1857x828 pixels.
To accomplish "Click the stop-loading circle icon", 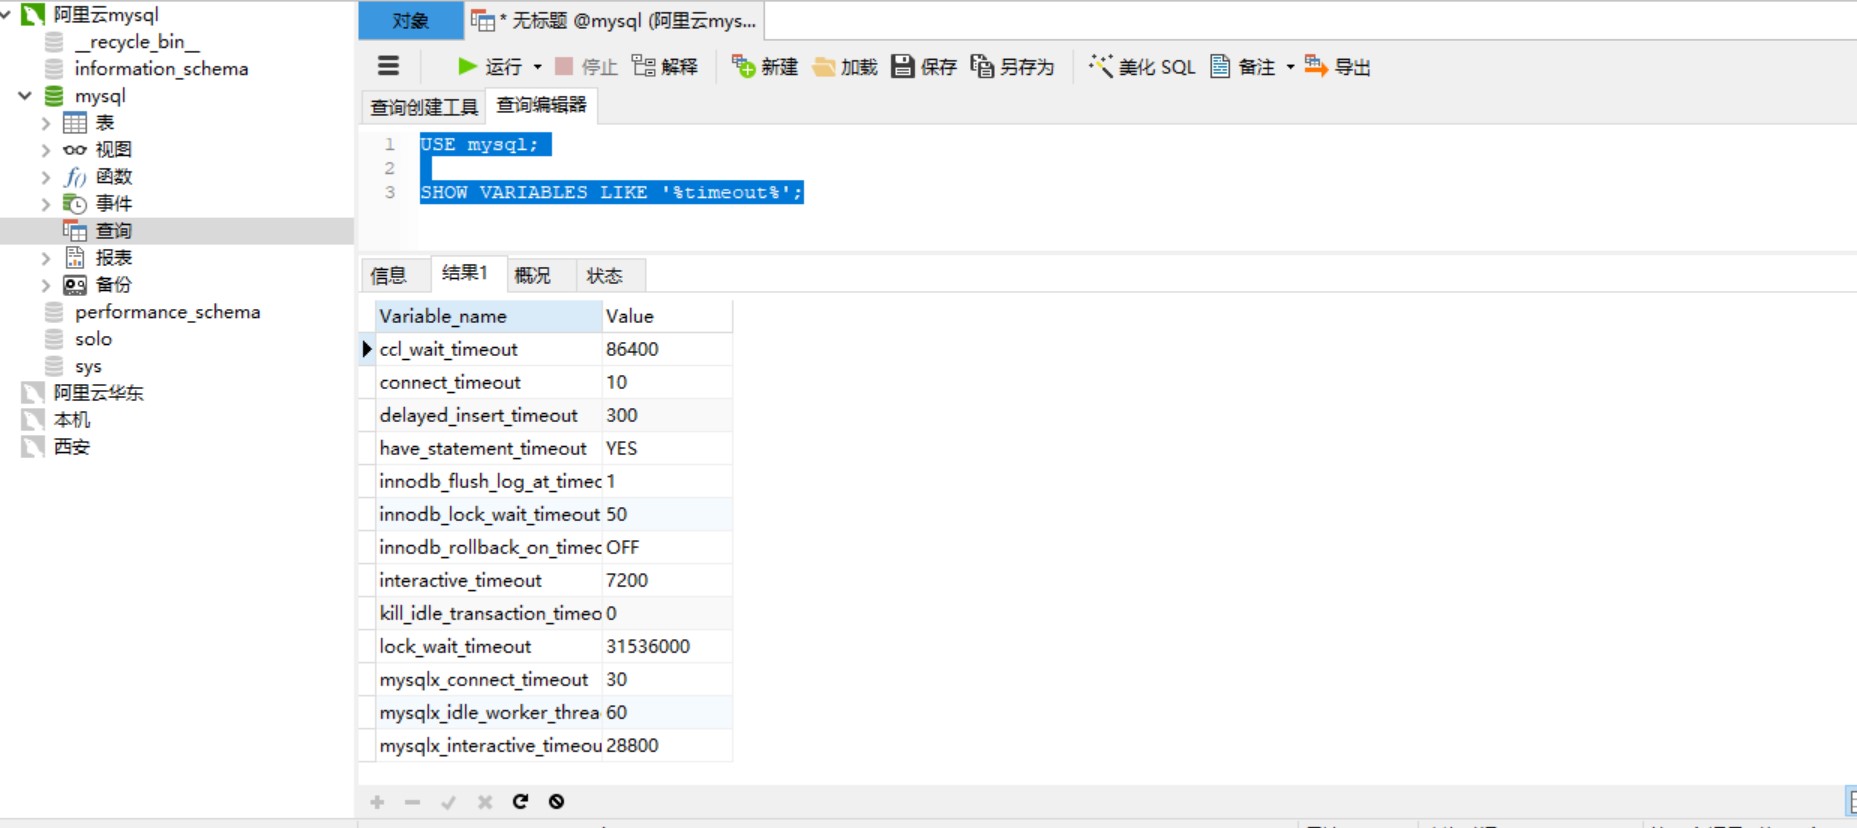I will click(557, 801).
